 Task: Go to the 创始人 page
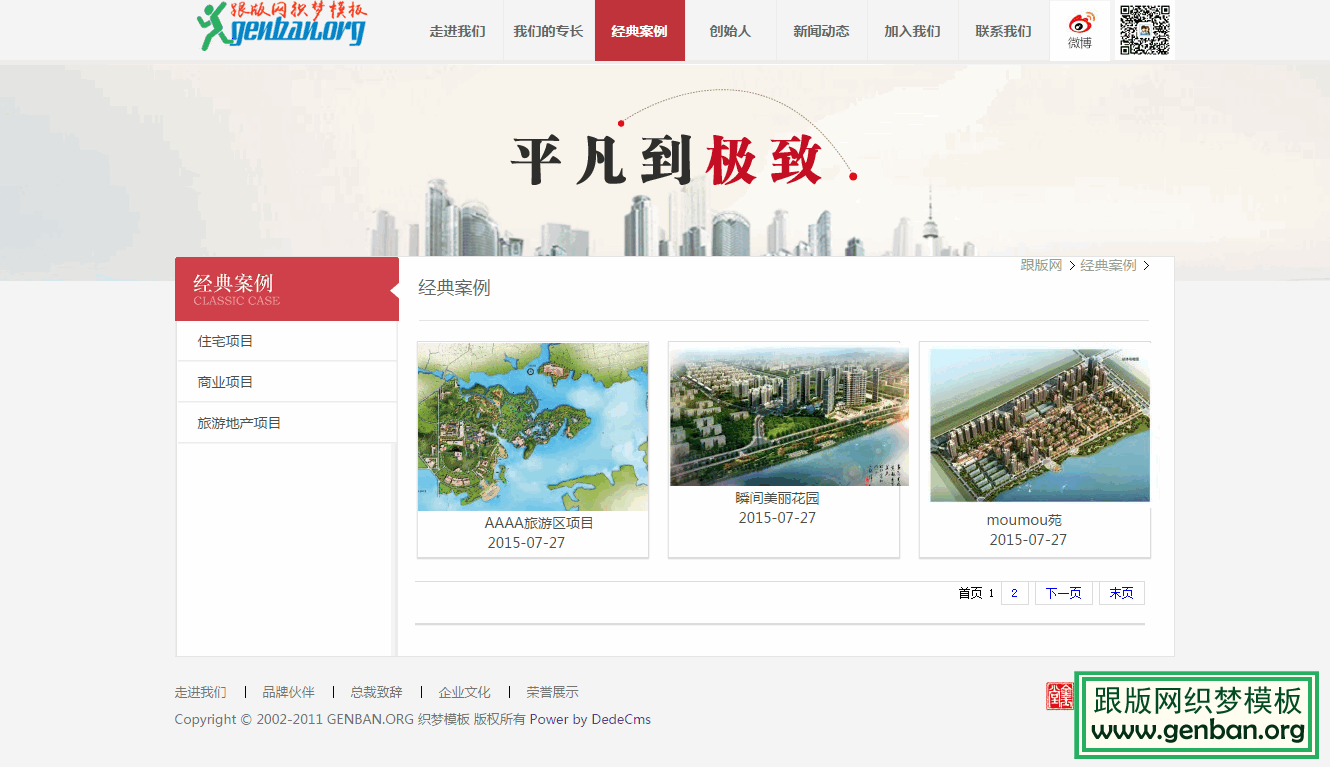pyautogui.click(x=730, y=31)
